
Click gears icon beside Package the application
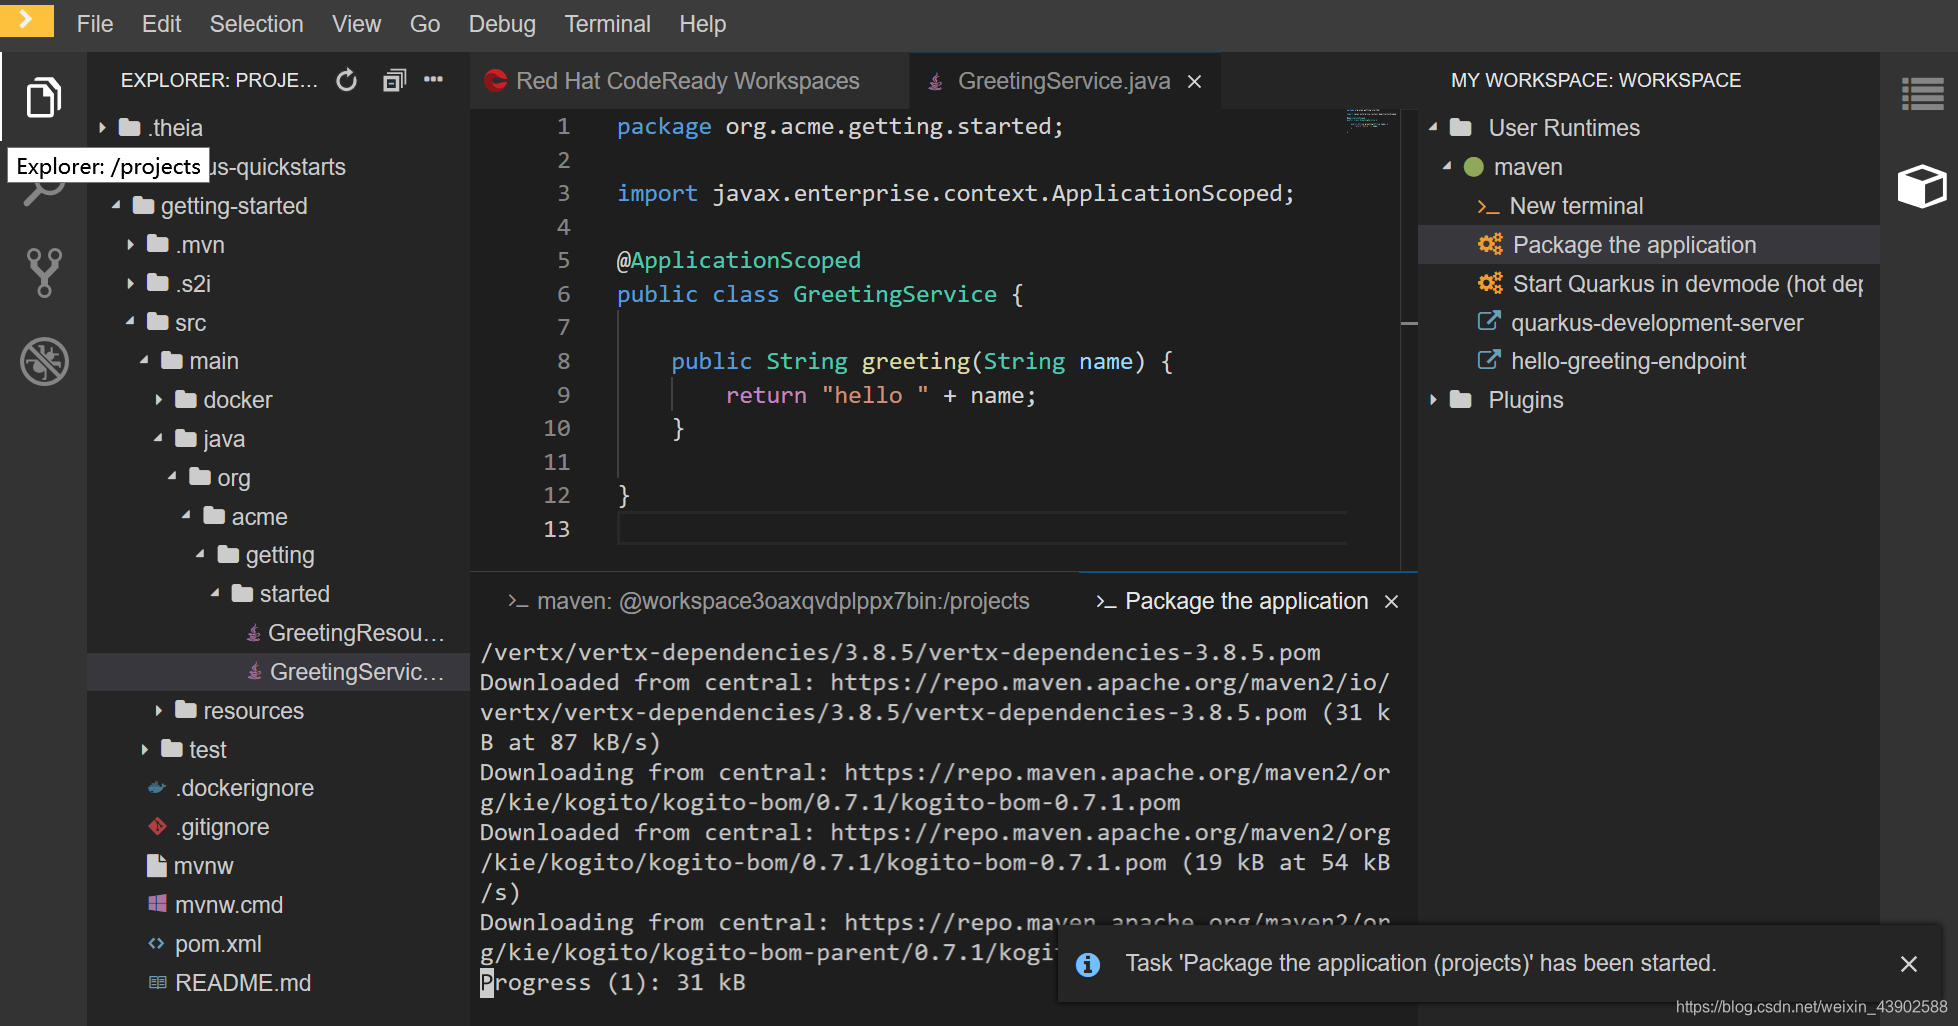tap(1490, 245)
